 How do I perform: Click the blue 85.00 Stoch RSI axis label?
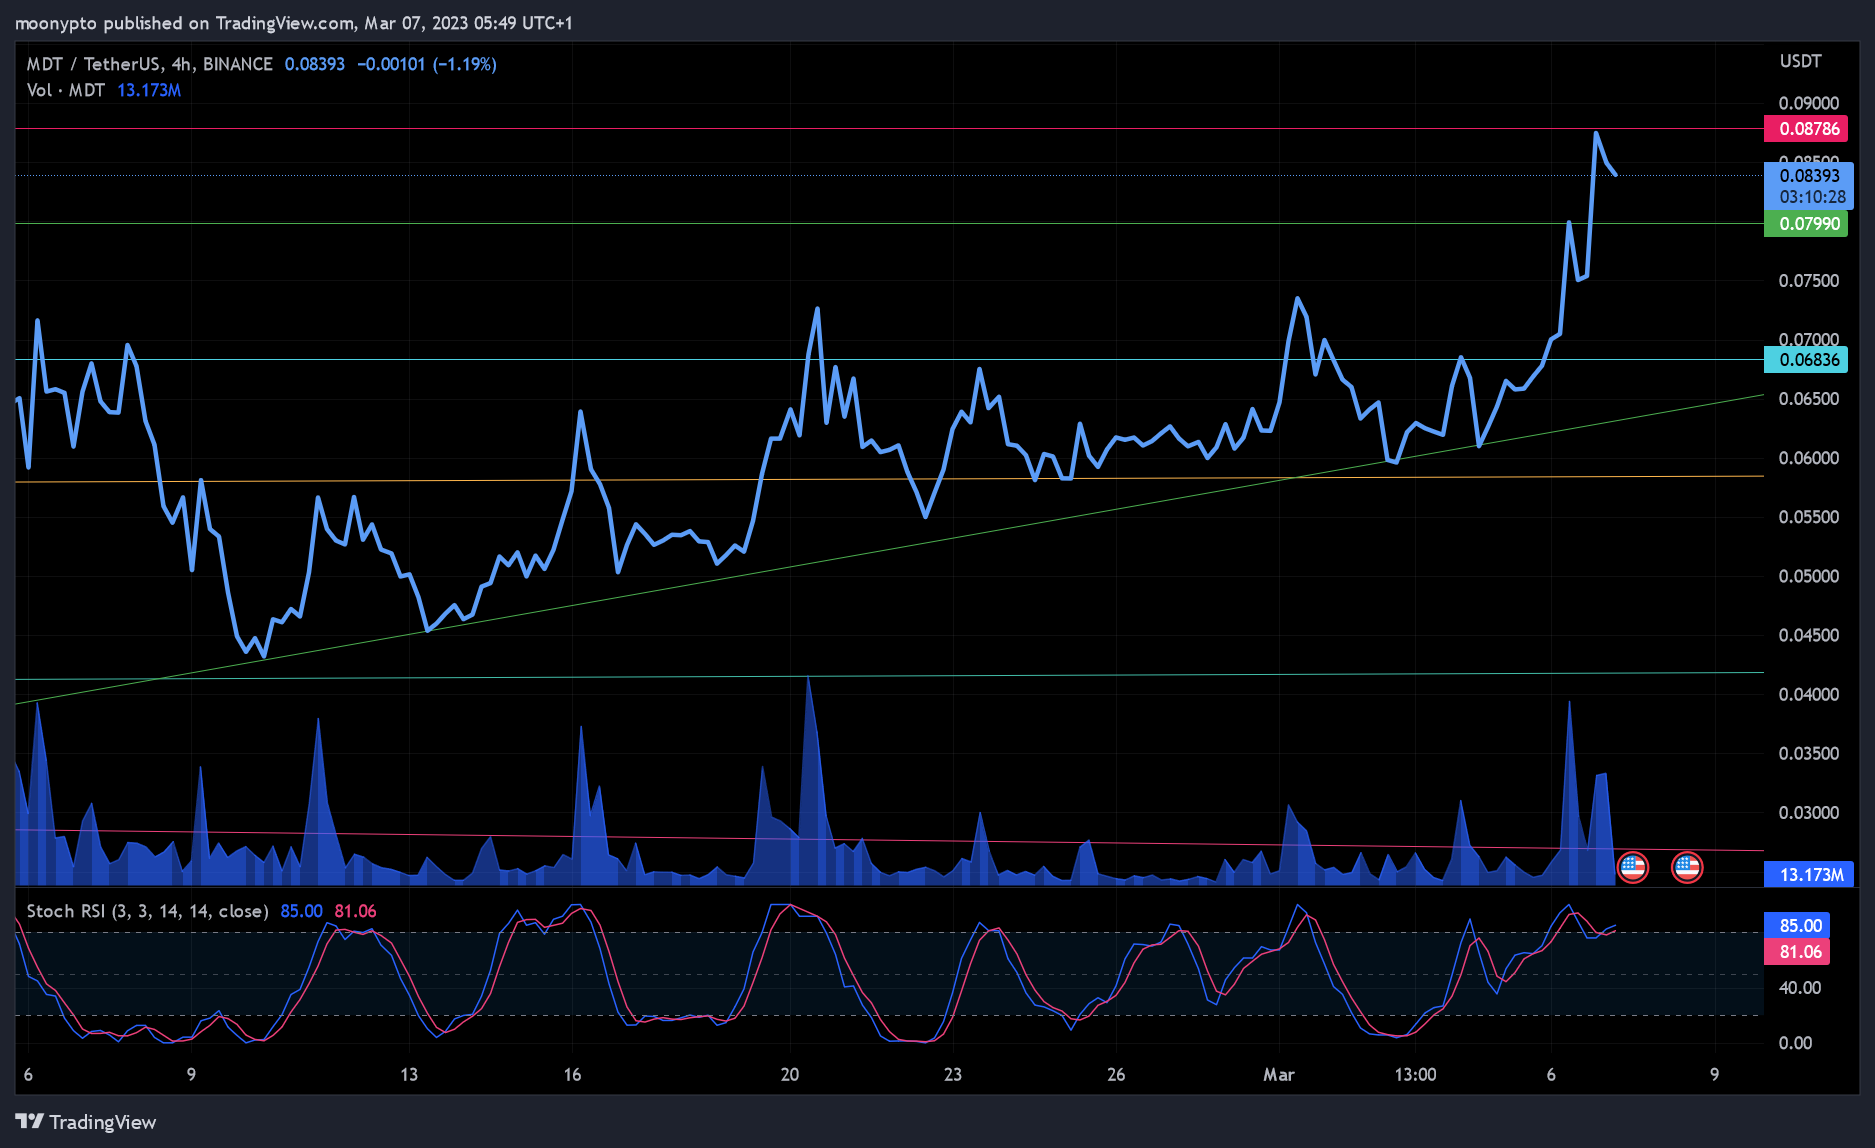click(1797, 925)
